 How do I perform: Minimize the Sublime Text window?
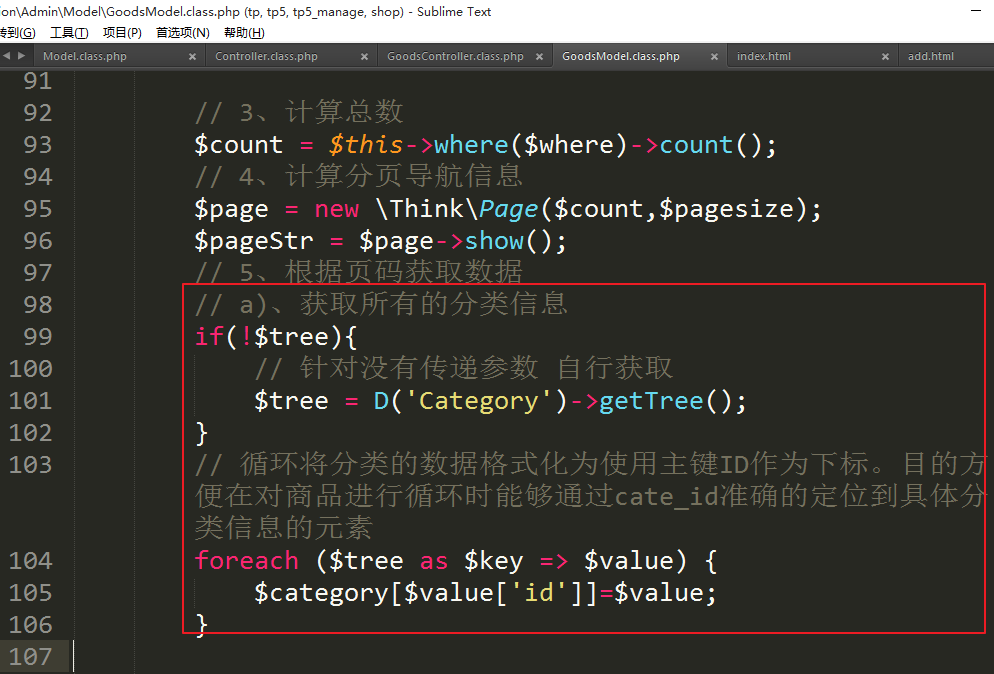[x=975, y=11]
